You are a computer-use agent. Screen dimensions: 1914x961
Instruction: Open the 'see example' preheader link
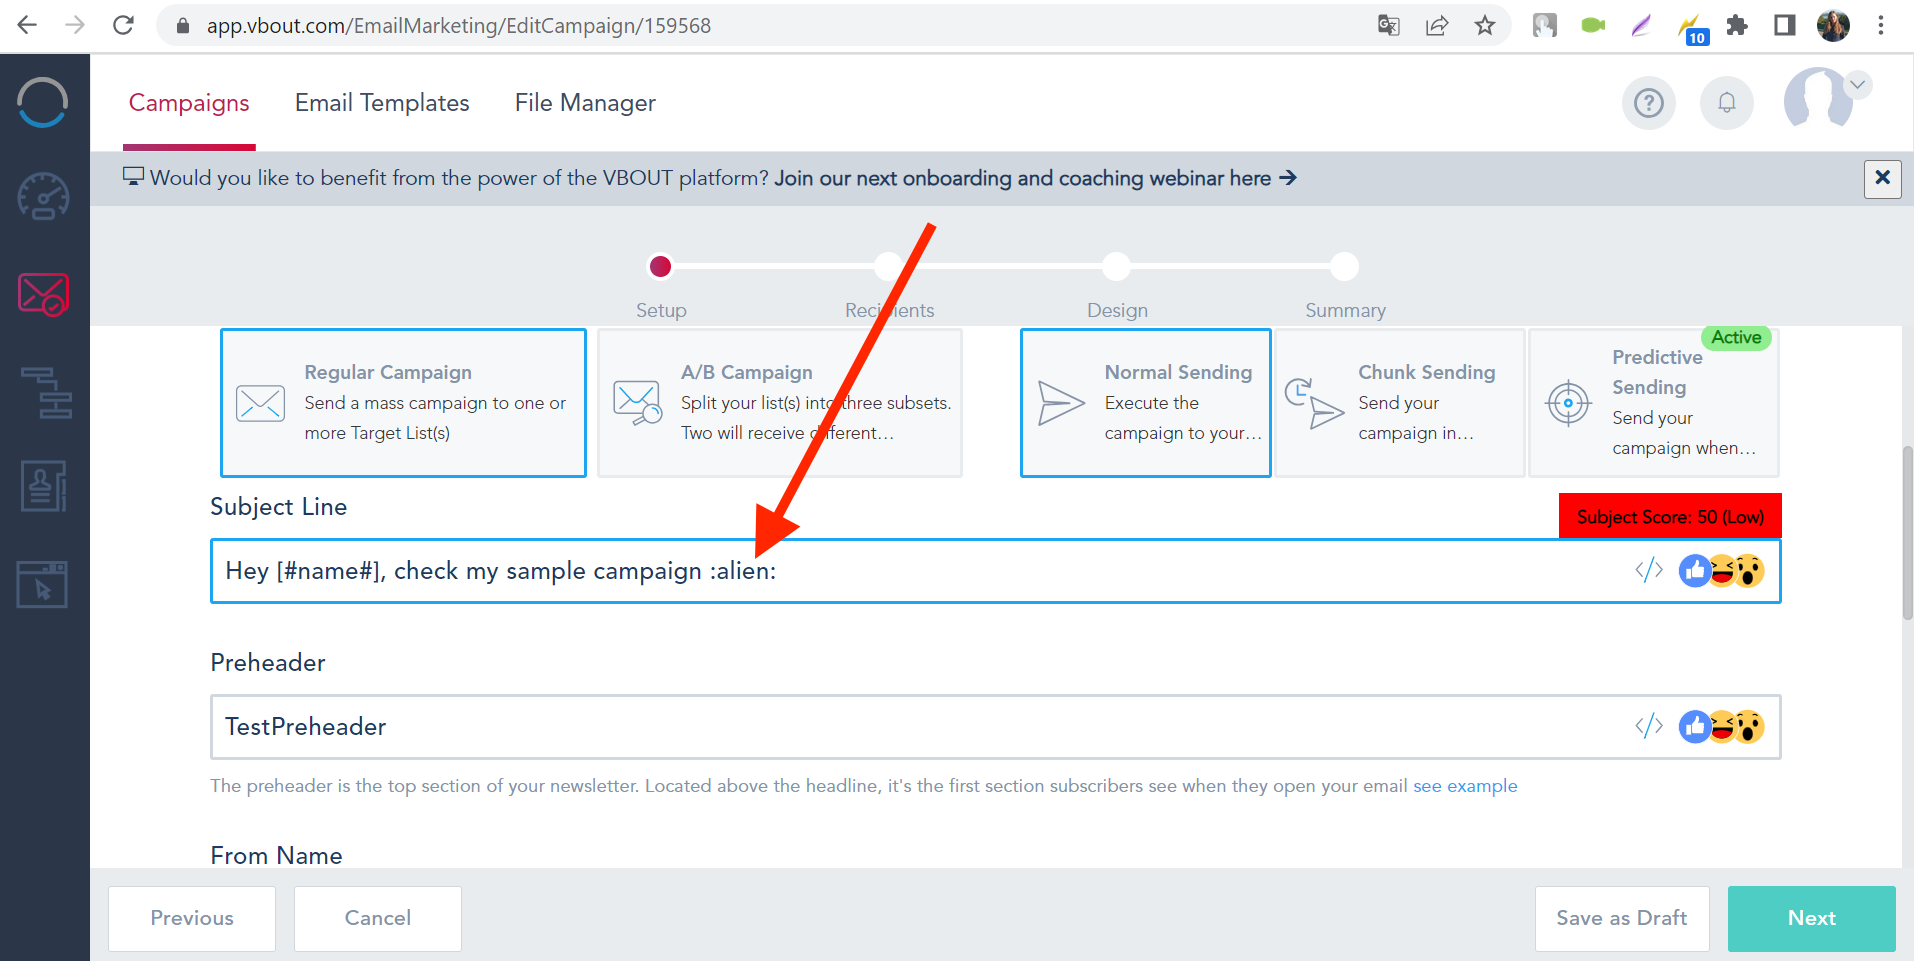tap(1465, 786)
